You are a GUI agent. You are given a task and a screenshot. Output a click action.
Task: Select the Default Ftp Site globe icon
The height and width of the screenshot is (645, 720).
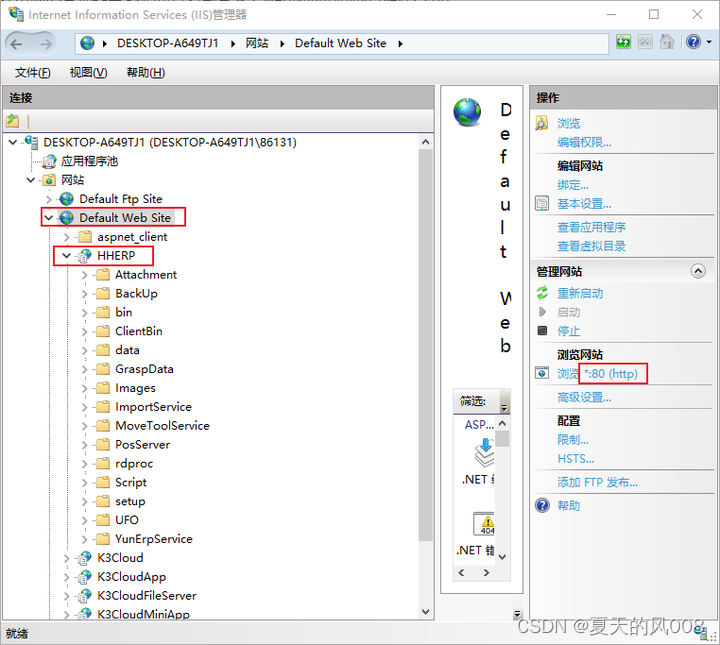pyautogui.click(x=67, y=199)
